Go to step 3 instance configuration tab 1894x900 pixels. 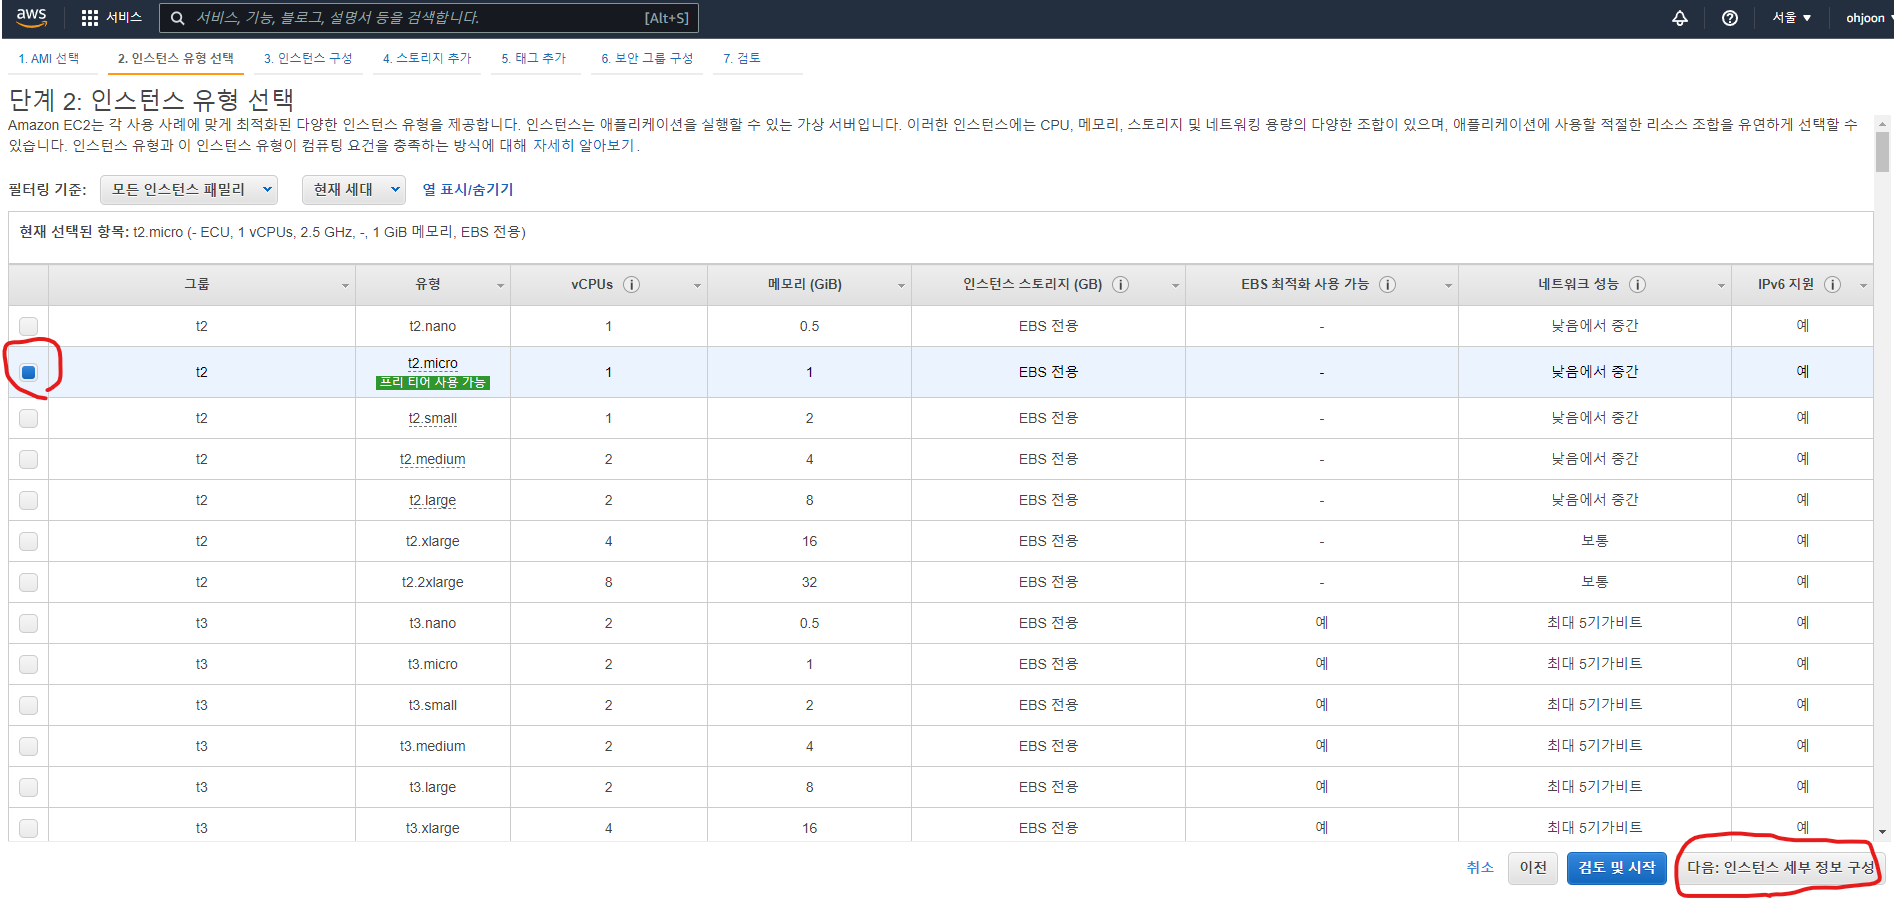click(308, 58)
